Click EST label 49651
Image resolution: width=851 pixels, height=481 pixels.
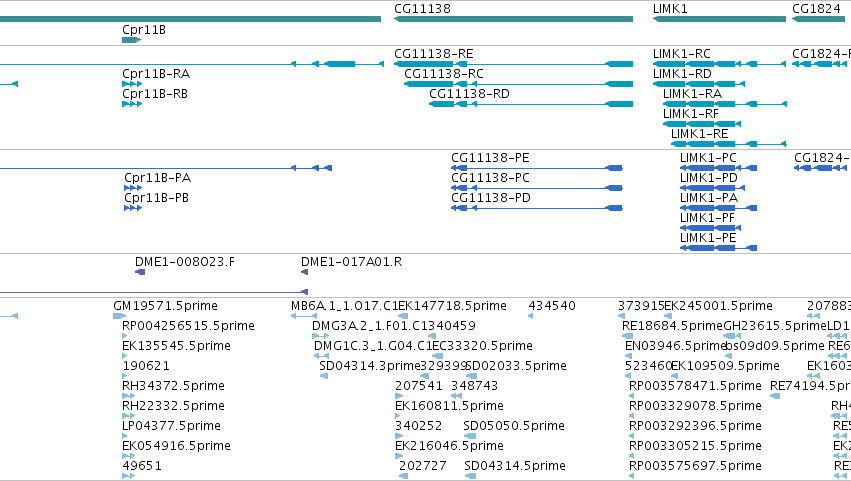[x=142, y=466]
